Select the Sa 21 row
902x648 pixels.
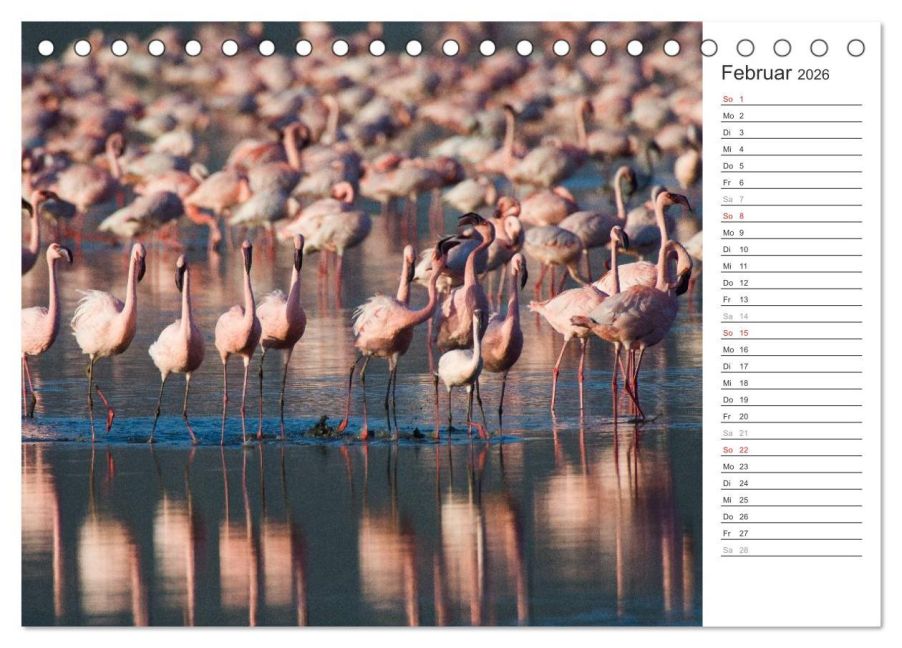[x=792, y=433]
